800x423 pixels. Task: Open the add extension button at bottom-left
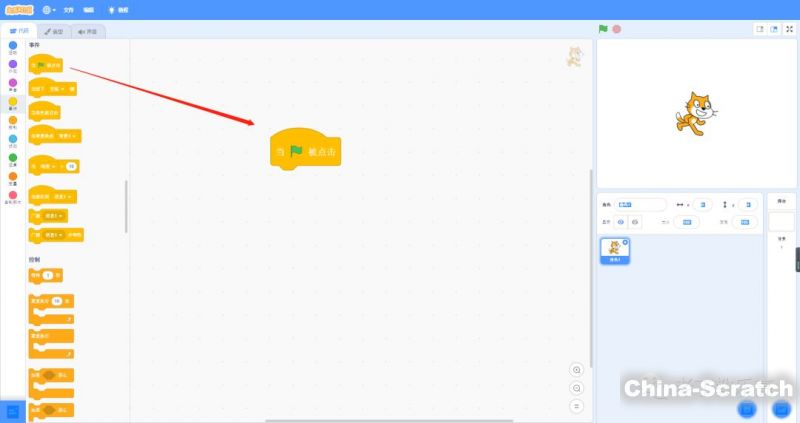point(13,411)
